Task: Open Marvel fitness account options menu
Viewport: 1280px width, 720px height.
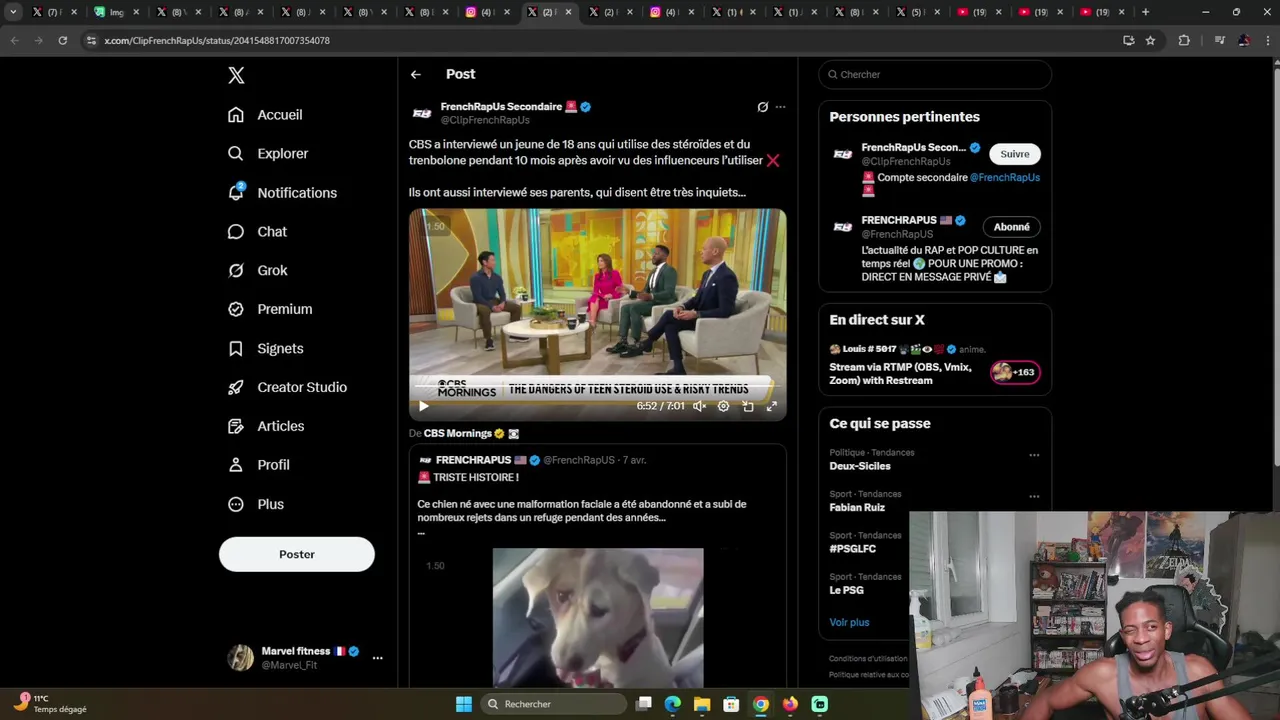Action: tap(377, 658)
